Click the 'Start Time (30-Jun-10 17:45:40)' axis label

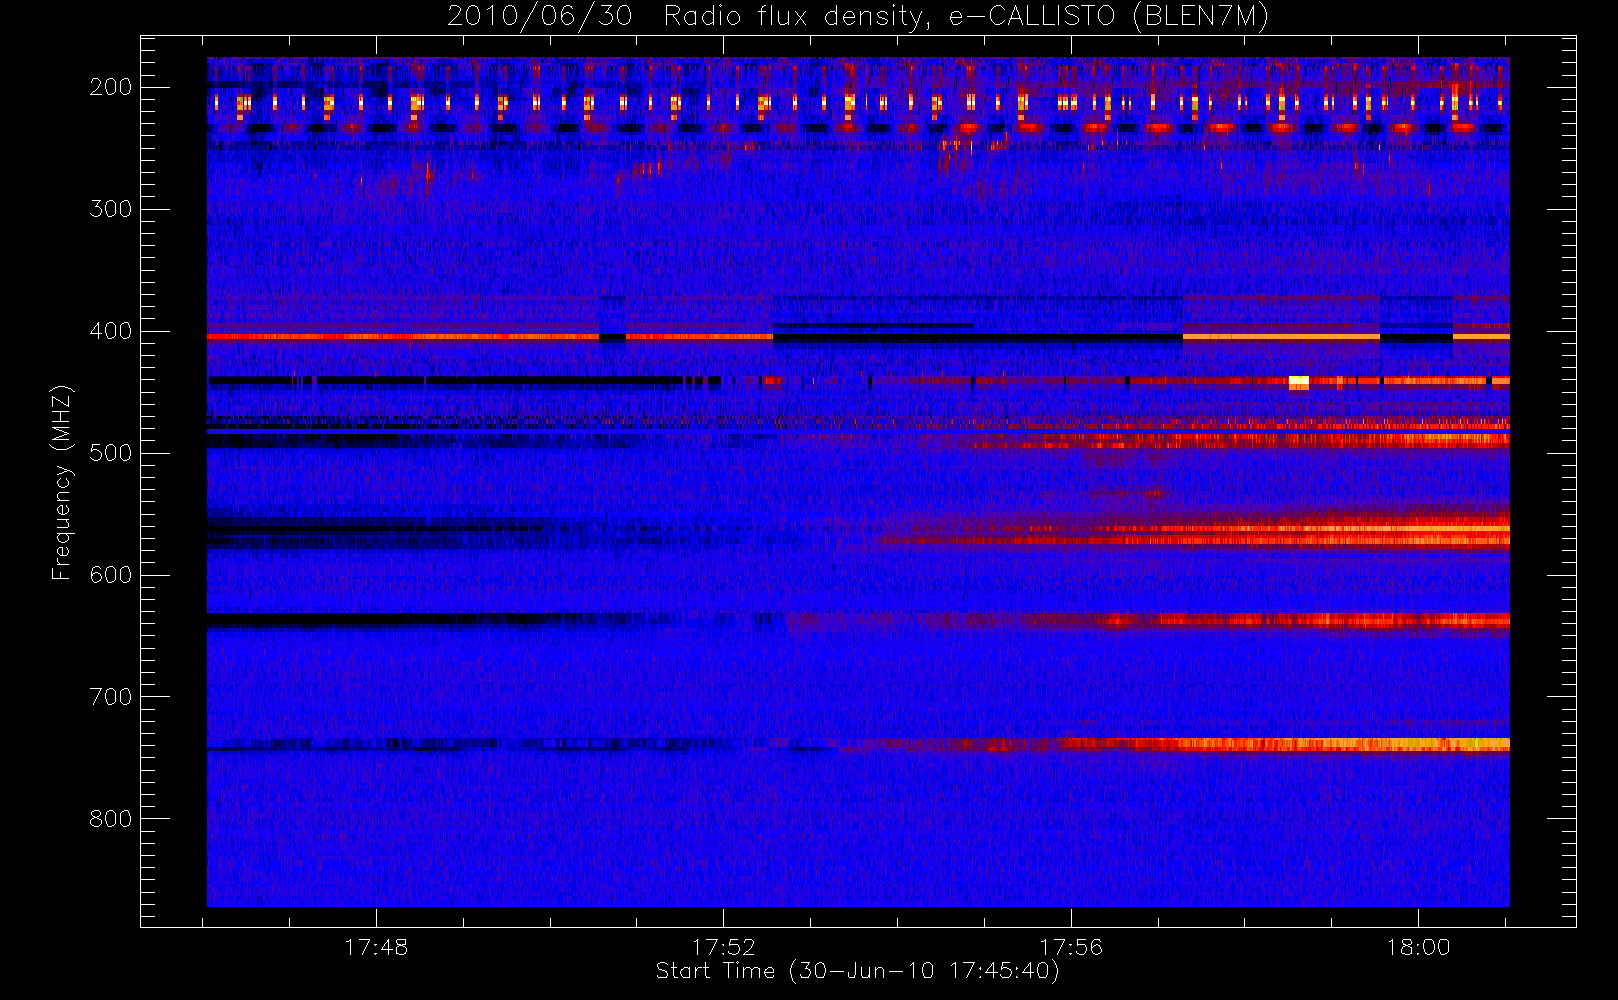coord(857,971)
